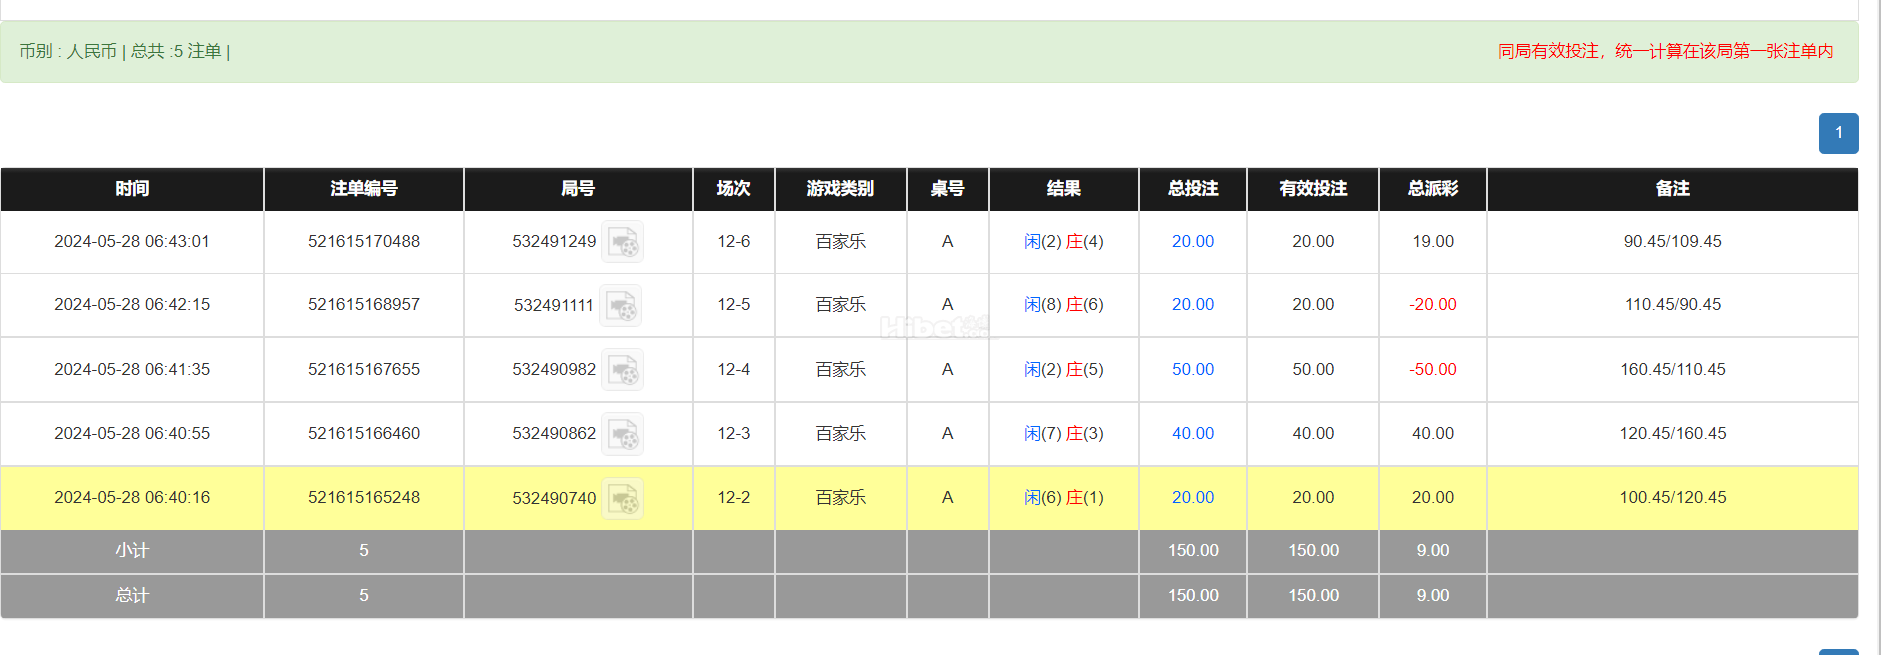Image resolution: width=1881 pixels, height=655 pixels.
Task: Click result 闲(7) 庄(3)
Action: (1064, 434)
